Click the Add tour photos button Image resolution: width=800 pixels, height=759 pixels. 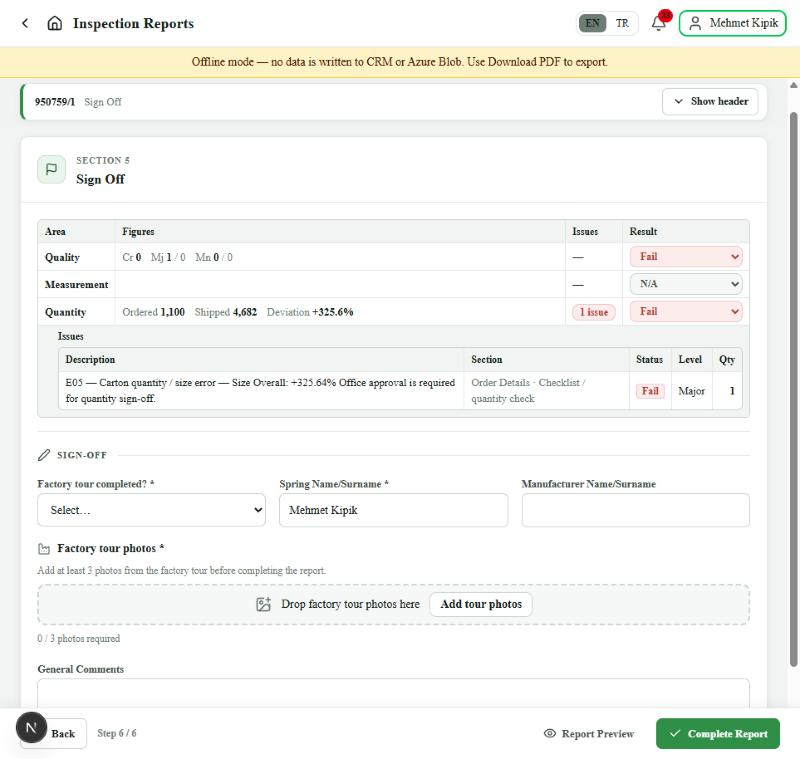coord(481,604)
